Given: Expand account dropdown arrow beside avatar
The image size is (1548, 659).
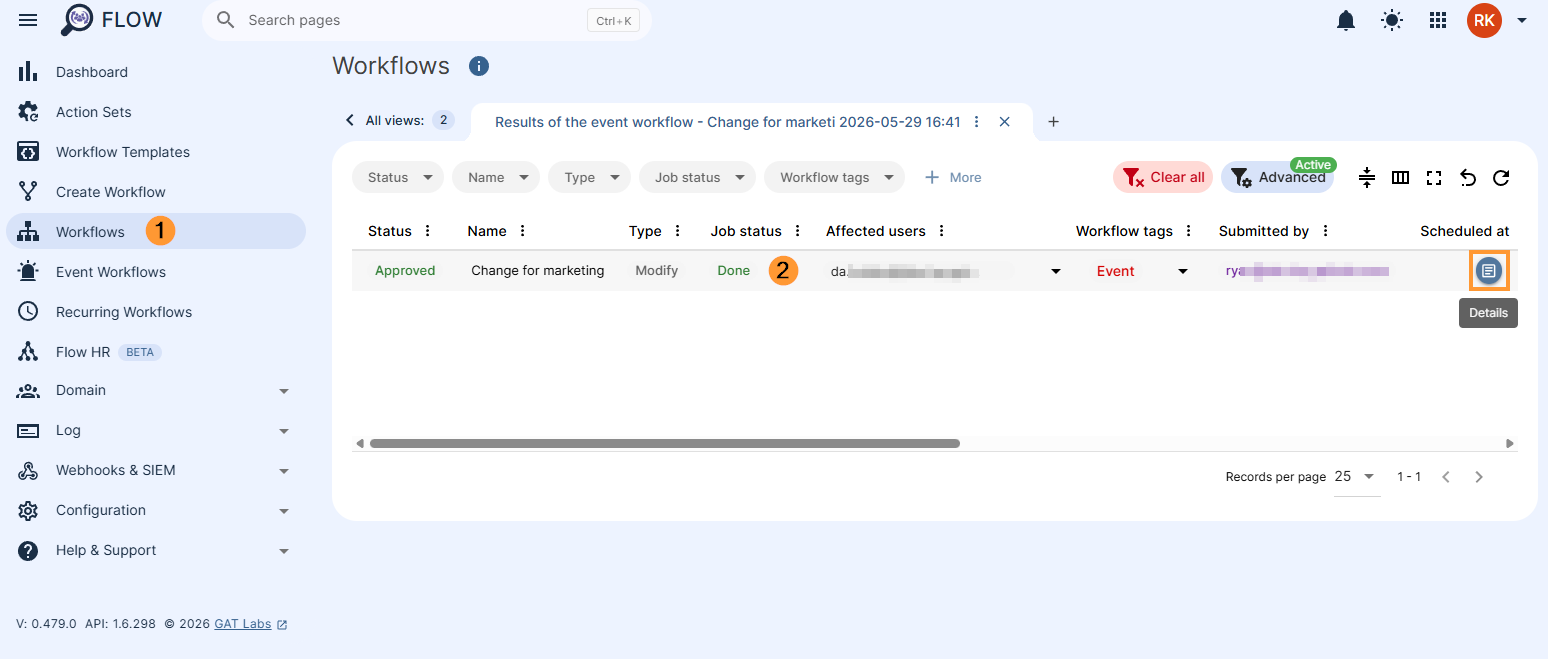Looking at the screenshot, I should coord(1522,20).
